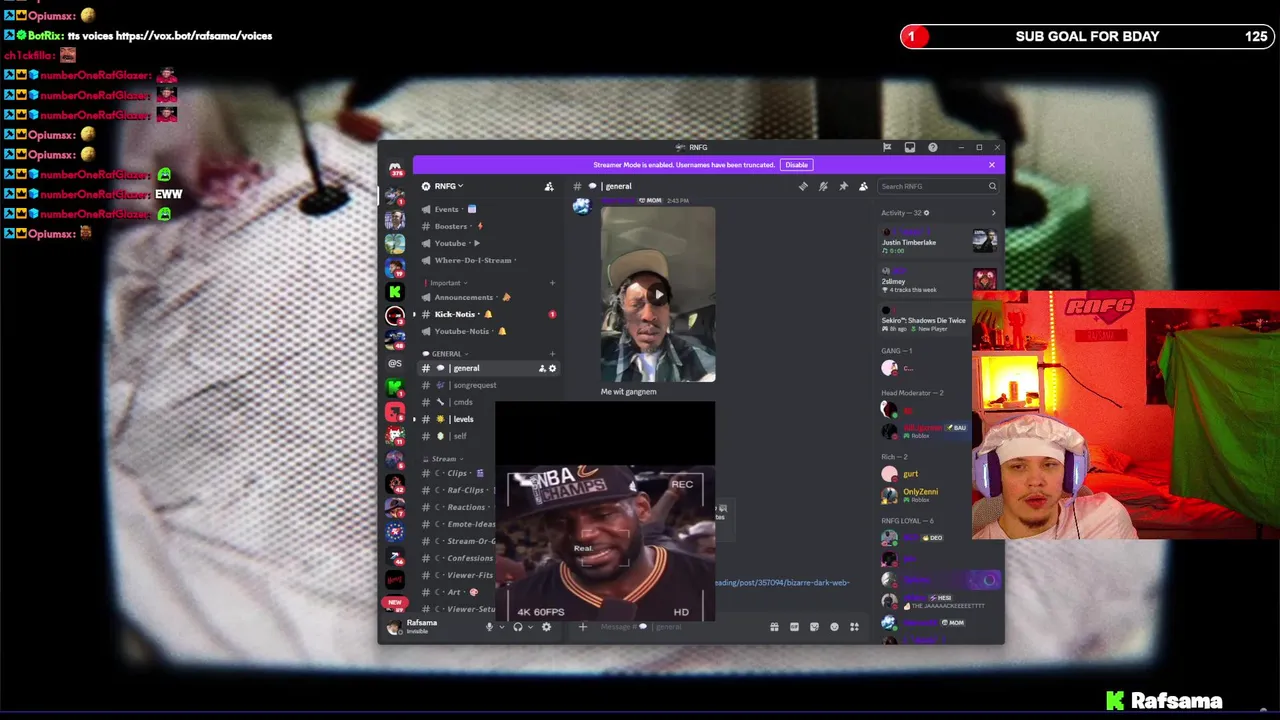Play the video in 'Me wit gangnem' message

point(658,294)
